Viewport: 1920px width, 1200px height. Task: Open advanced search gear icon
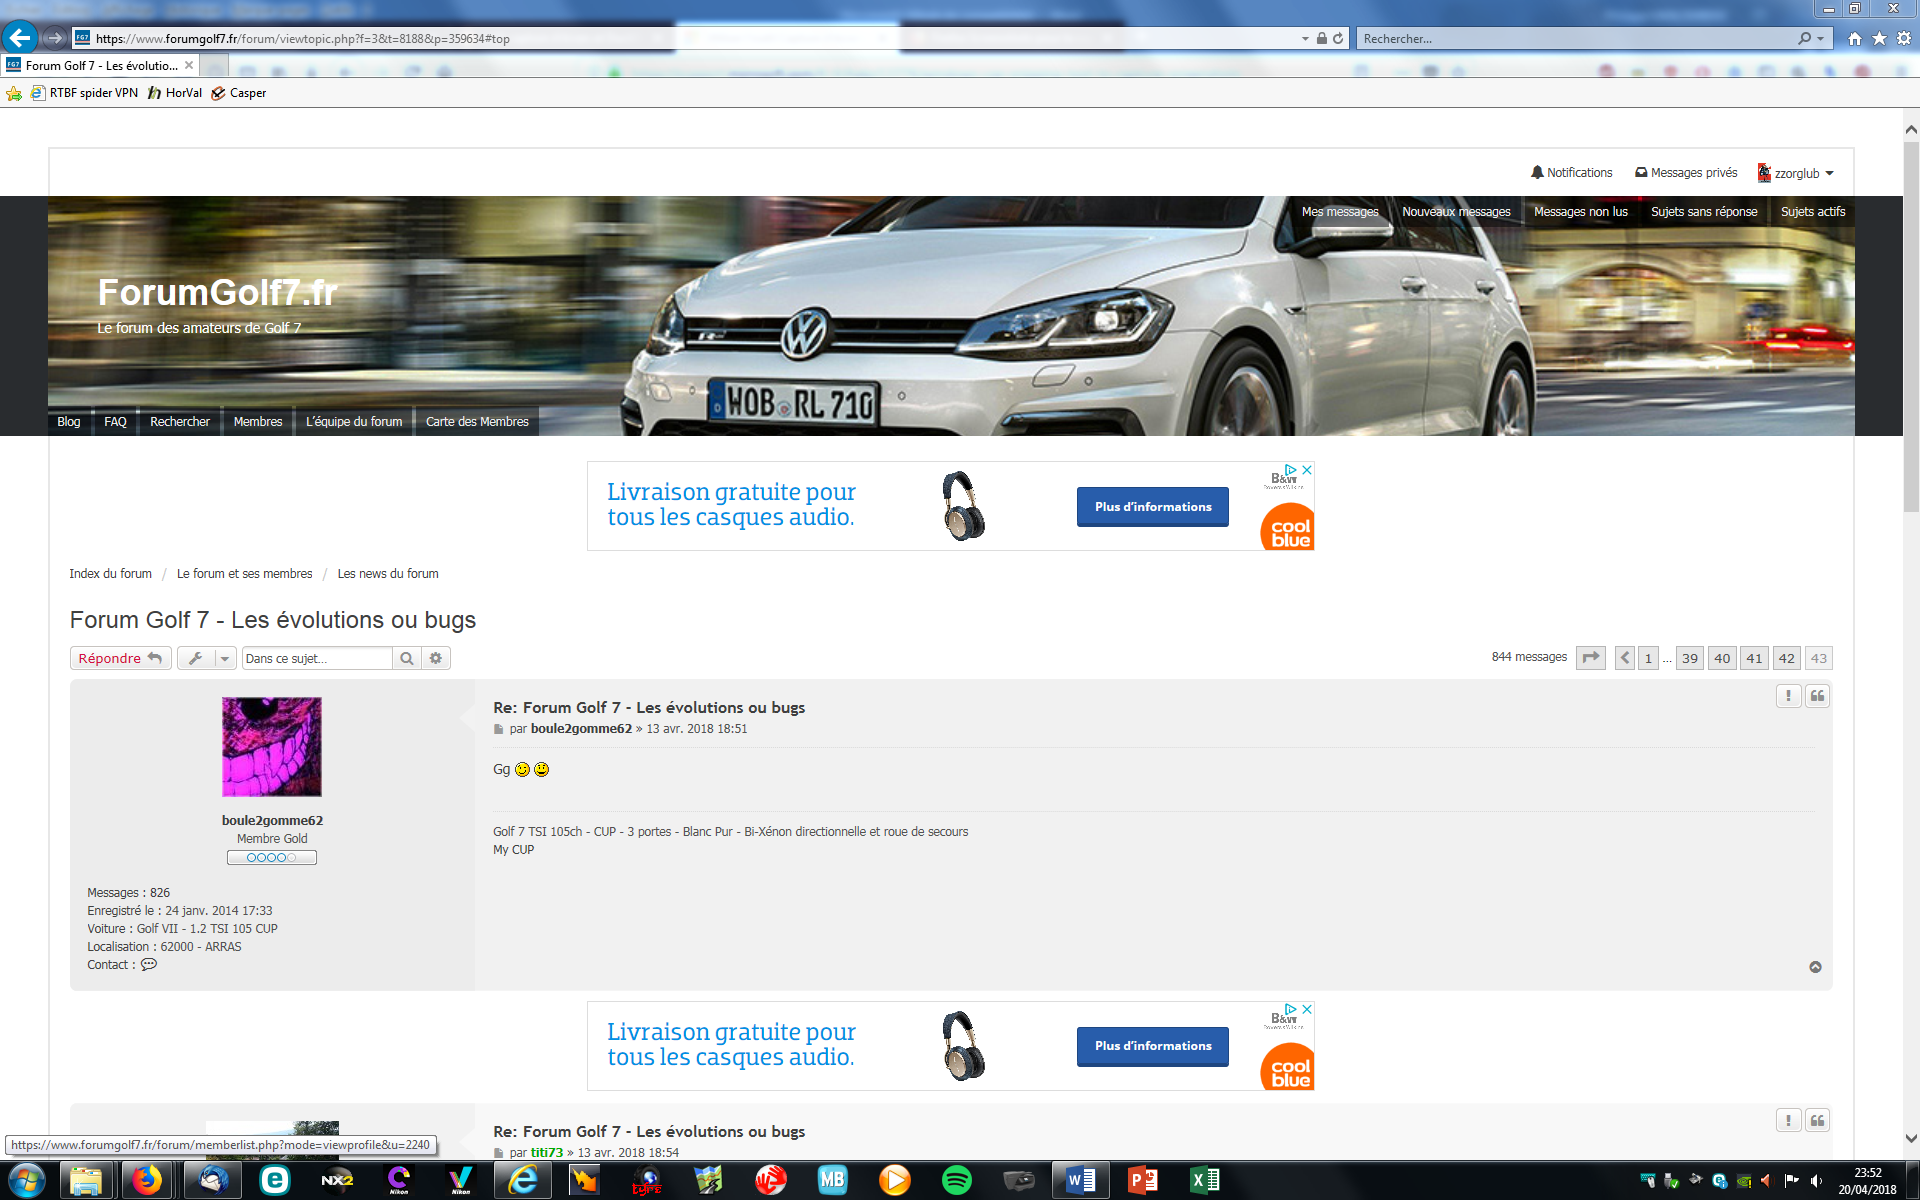(x=436, y=658)
